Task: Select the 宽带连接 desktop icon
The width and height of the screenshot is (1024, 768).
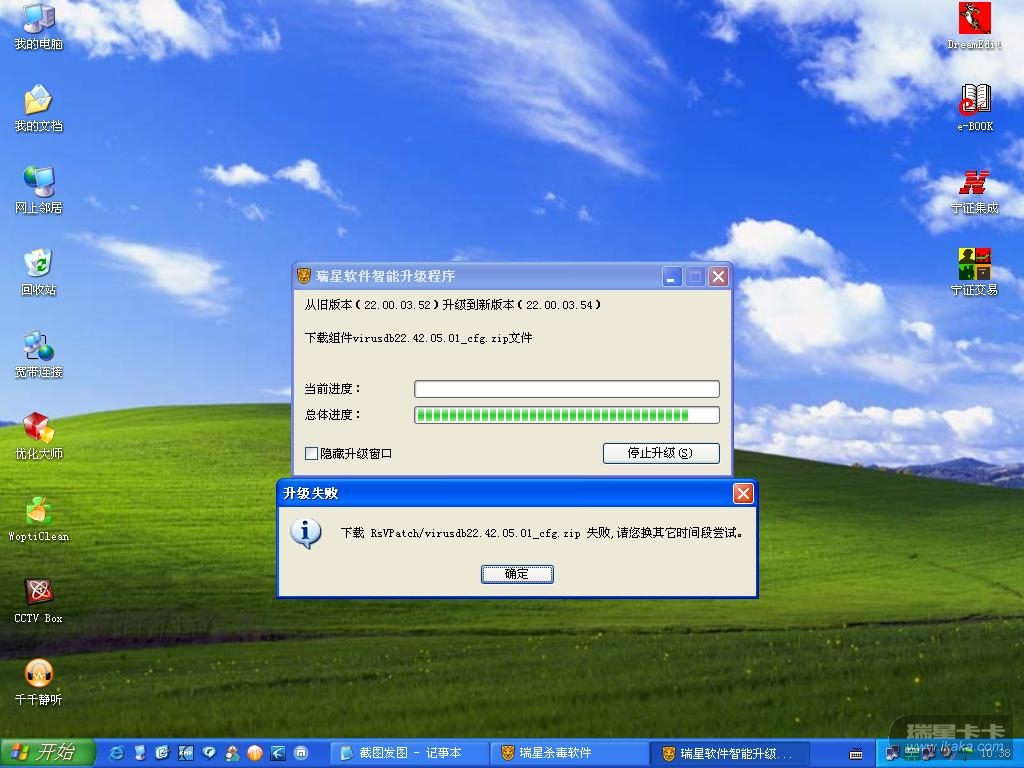Action: point(39,355)
